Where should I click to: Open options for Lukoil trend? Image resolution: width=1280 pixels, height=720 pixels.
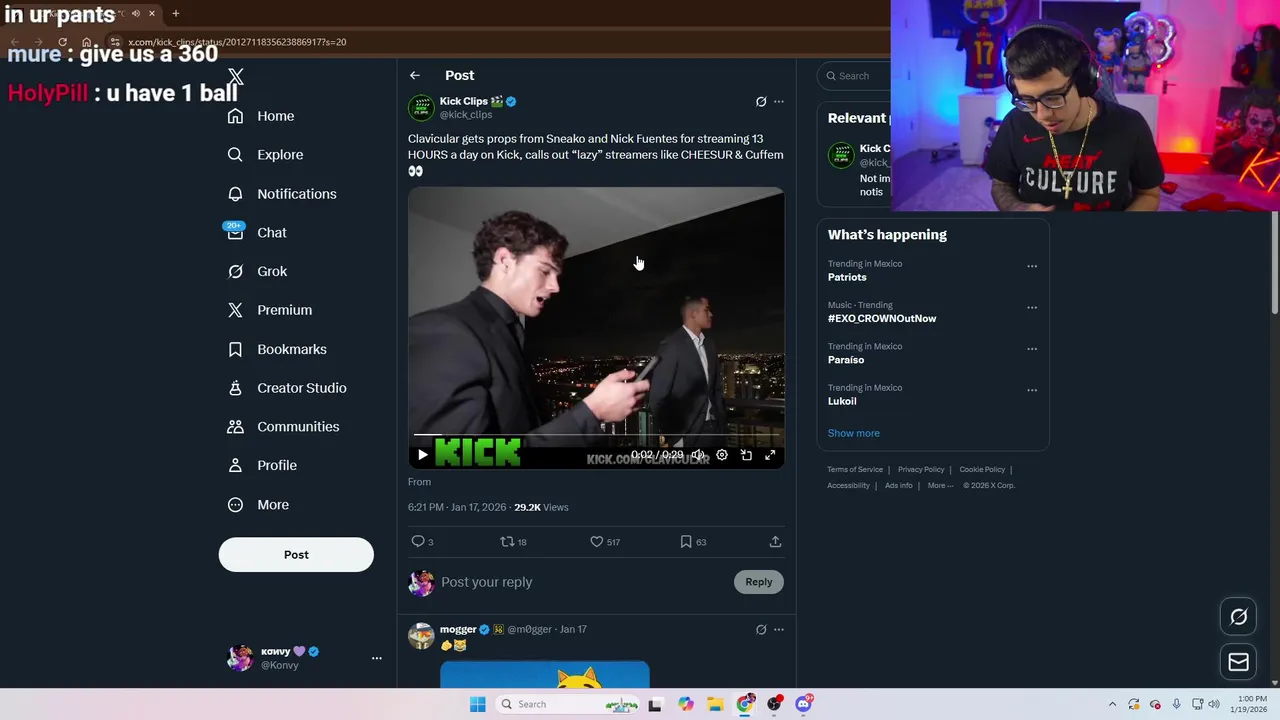[x=1032, y=390]
